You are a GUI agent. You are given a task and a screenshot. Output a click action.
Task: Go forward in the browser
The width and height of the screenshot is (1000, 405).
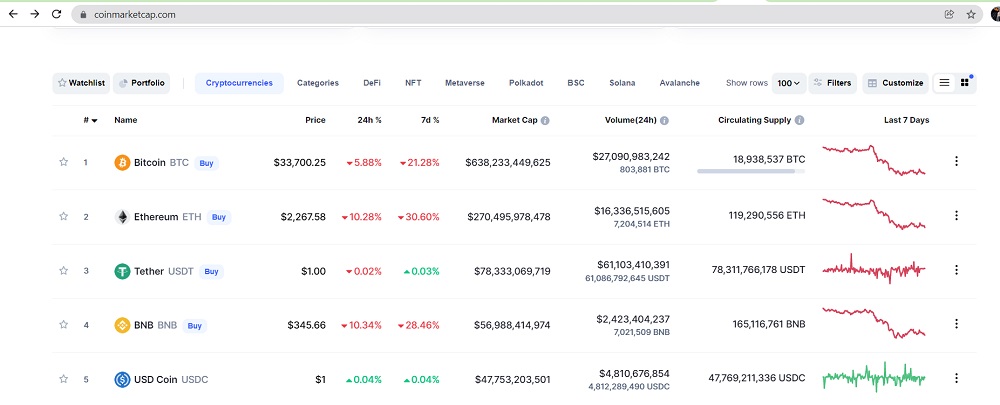coord(34,14)
